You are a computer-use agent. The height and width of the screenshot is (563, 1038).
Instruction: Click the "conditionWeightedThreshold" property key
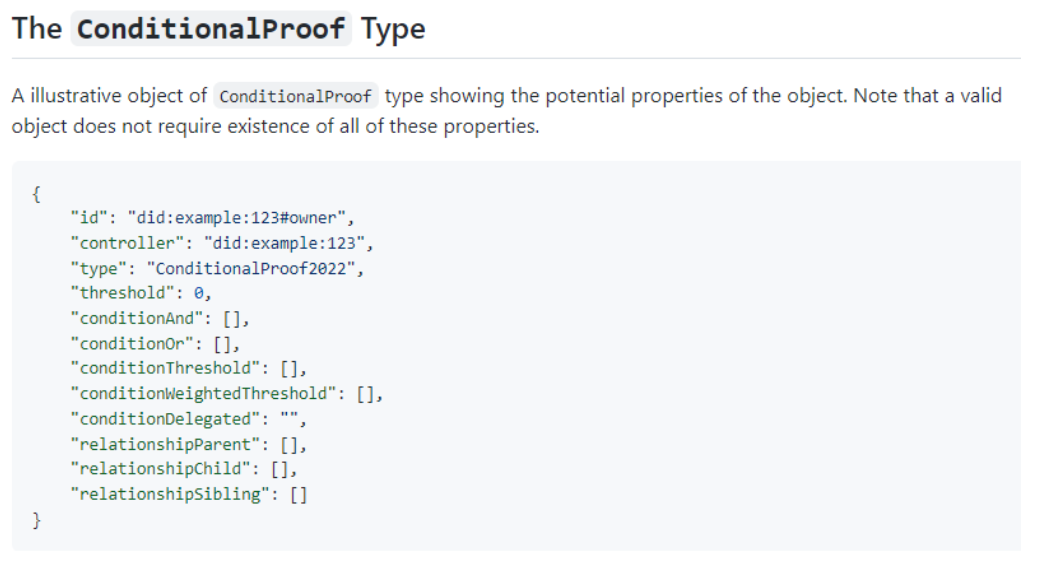203,393
